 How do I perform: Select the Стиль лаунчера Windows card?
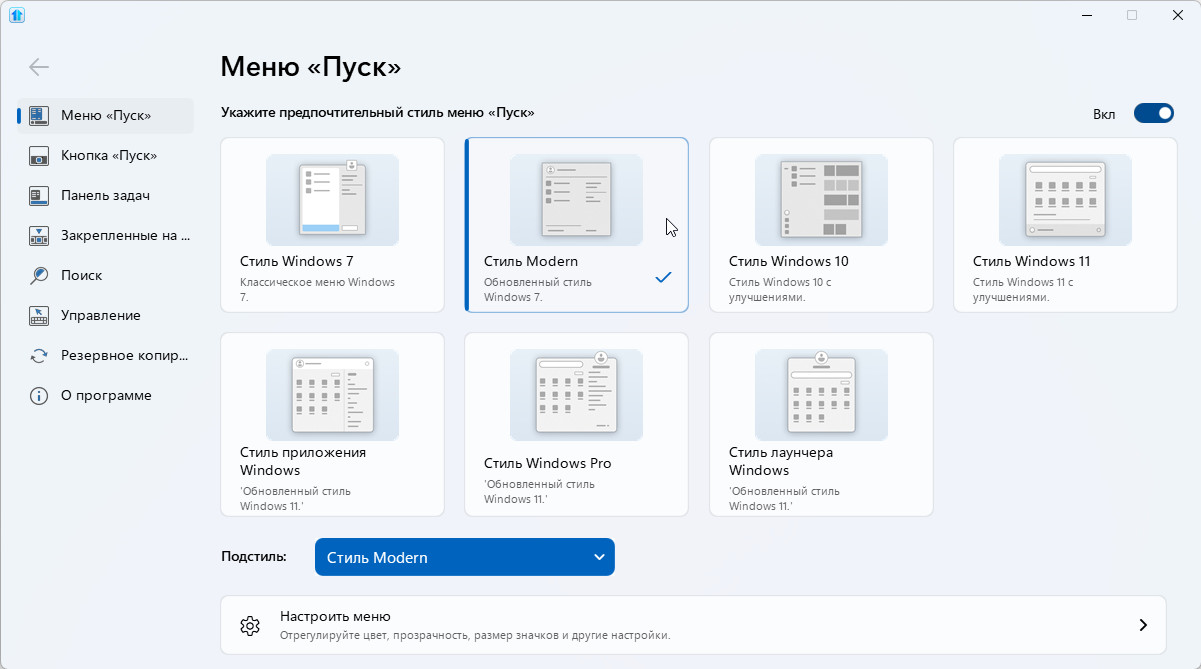pos(820,424)
